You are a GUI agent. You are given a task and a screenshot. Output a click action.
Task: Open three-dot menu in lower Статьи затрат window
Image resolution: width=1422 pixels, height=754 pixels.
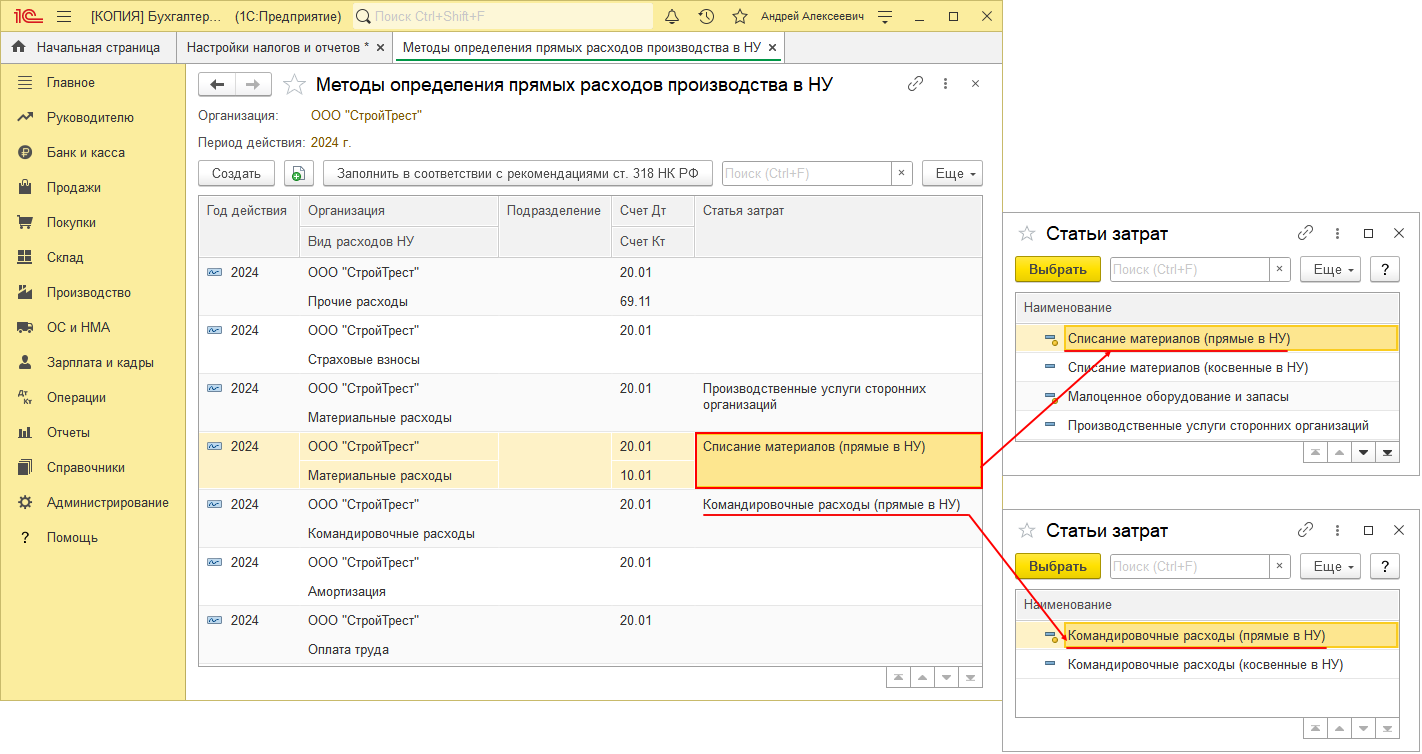tap(1337, 530)
